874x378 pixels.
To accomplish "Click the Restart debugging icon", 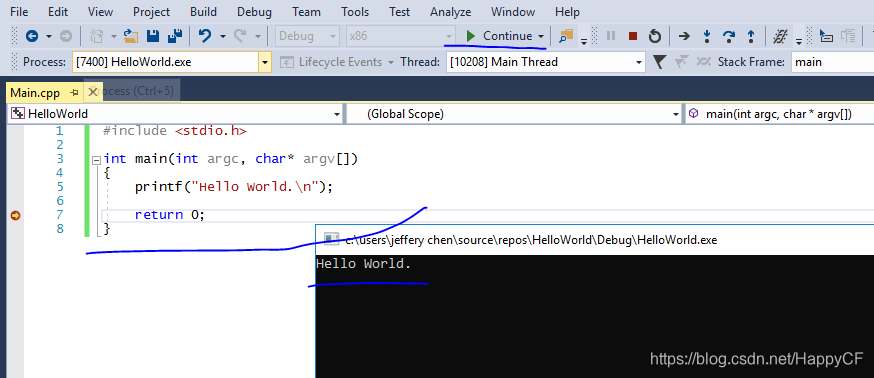I will pos(655,36).
